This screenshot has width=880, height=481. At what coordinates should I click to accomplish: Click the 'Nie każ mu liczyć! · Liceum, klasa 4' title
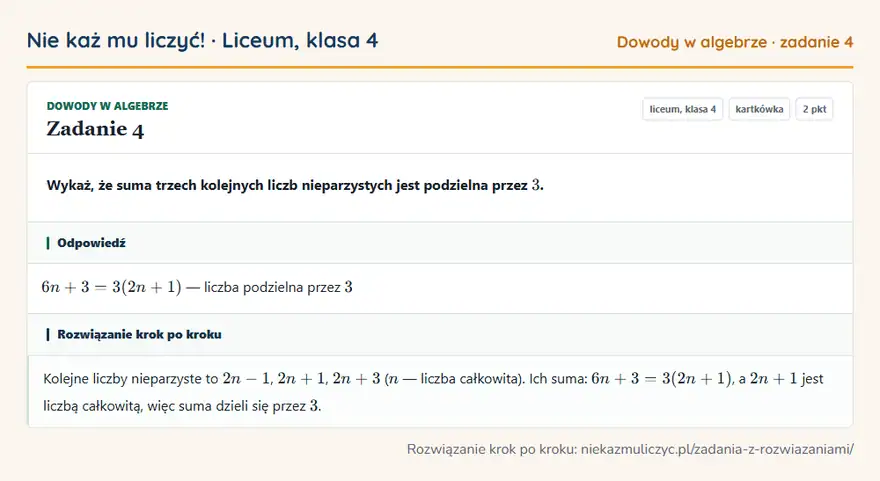(202, 40)
